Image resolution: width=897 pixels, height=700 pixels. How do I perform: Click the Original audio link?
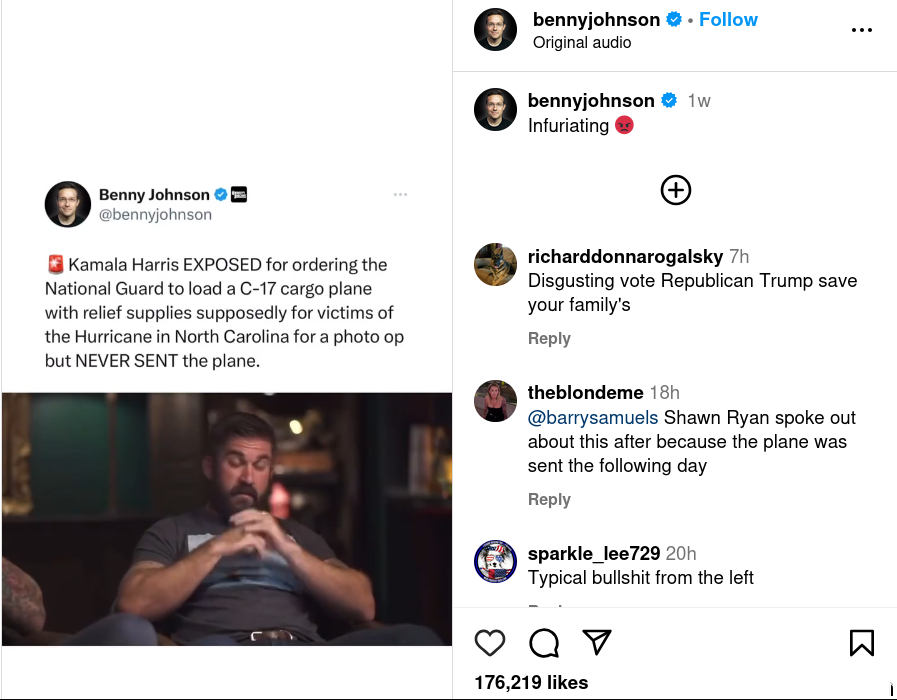click(x=582, y=43)
